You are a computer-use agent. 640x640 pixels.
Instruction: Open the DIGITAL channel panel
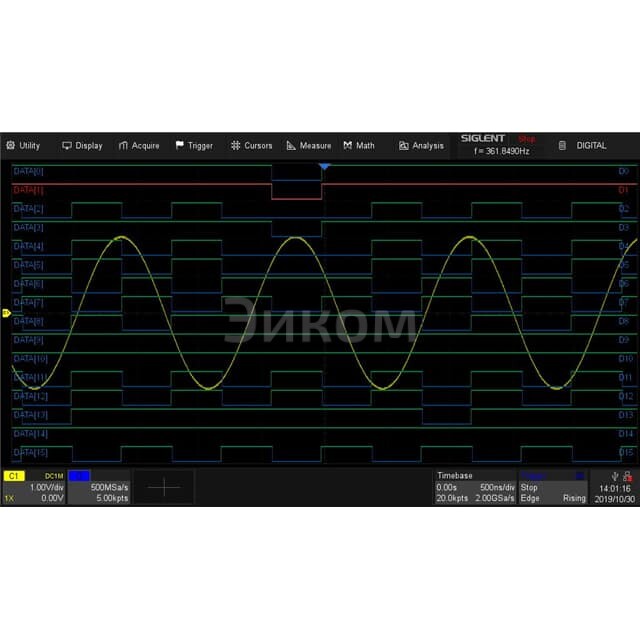tap(584, 146)
